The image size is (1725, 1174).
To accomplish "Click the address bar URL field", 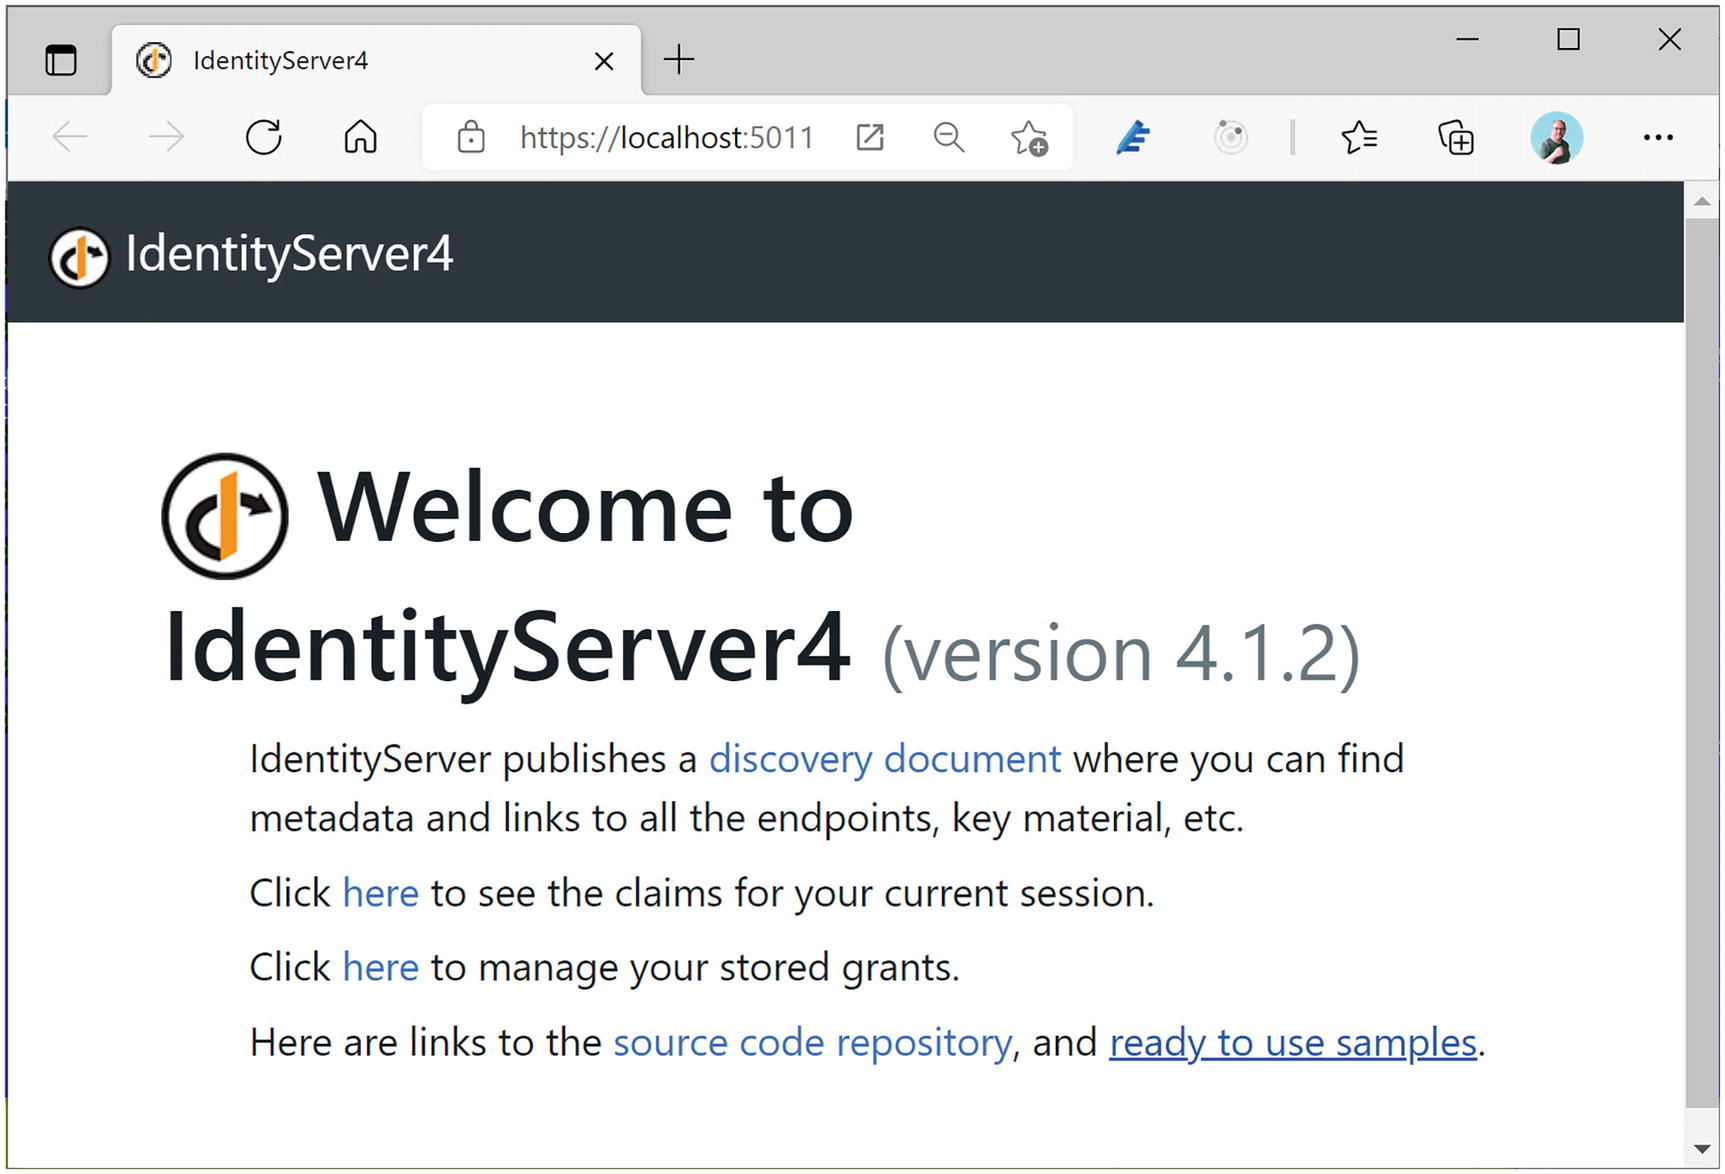I will [x=667, y=137].
